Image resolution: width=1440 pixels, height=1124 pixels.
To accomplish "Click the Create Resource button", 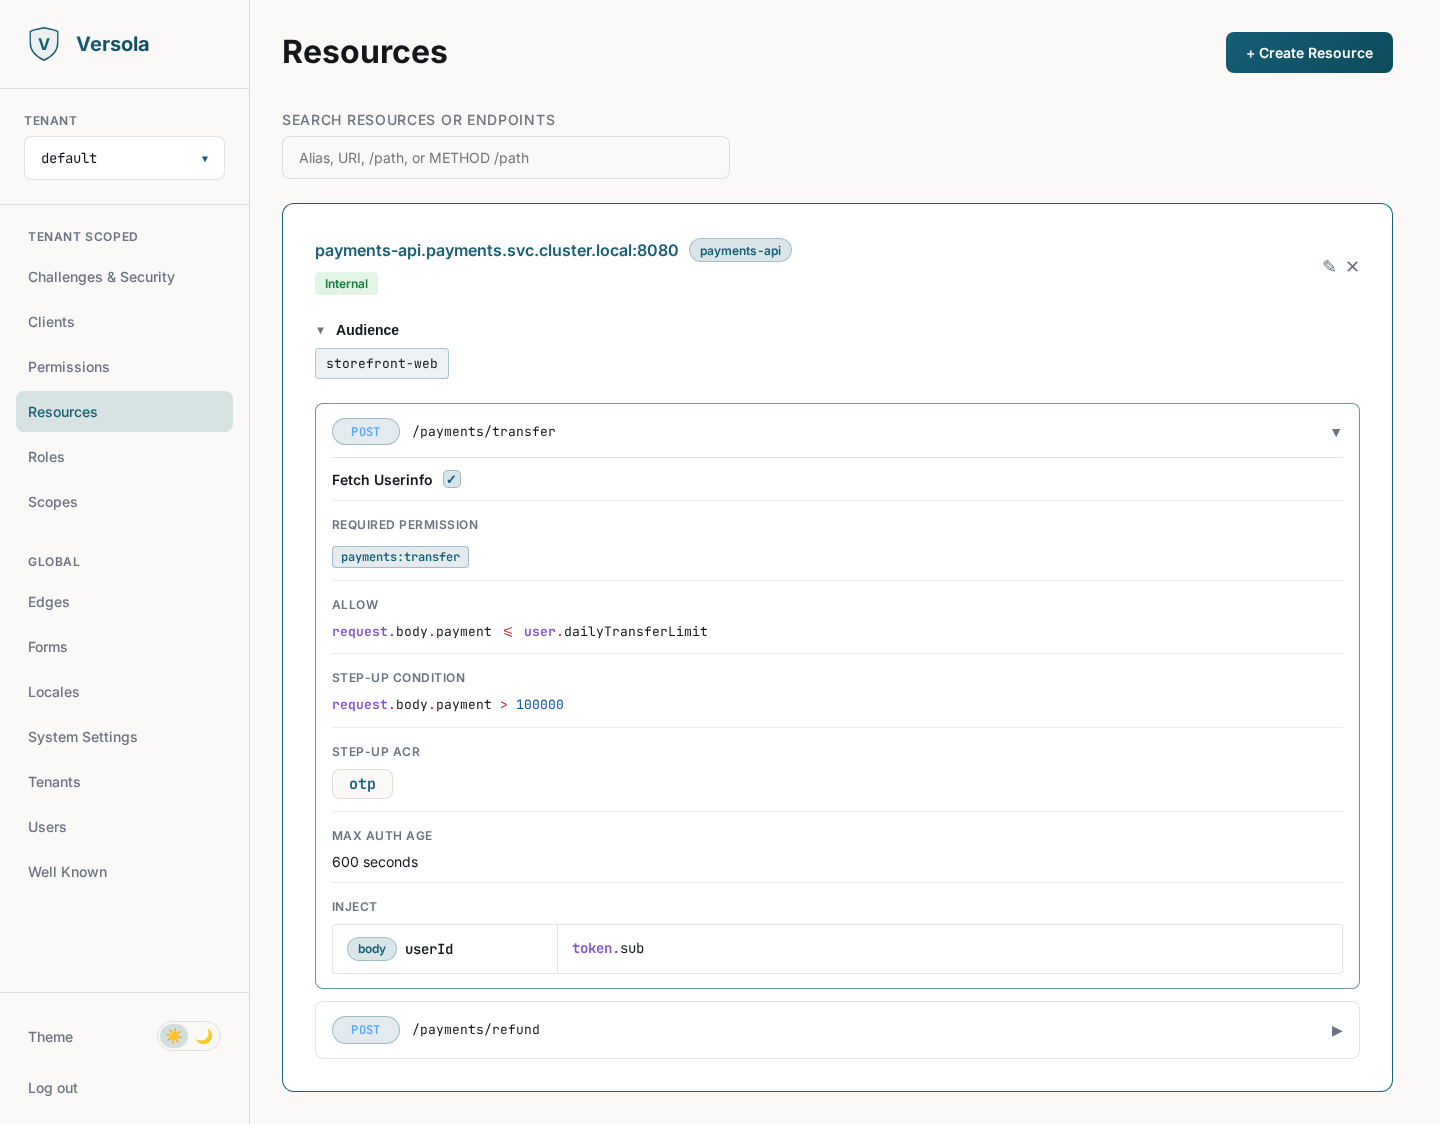I will (x=1309, y=53).
